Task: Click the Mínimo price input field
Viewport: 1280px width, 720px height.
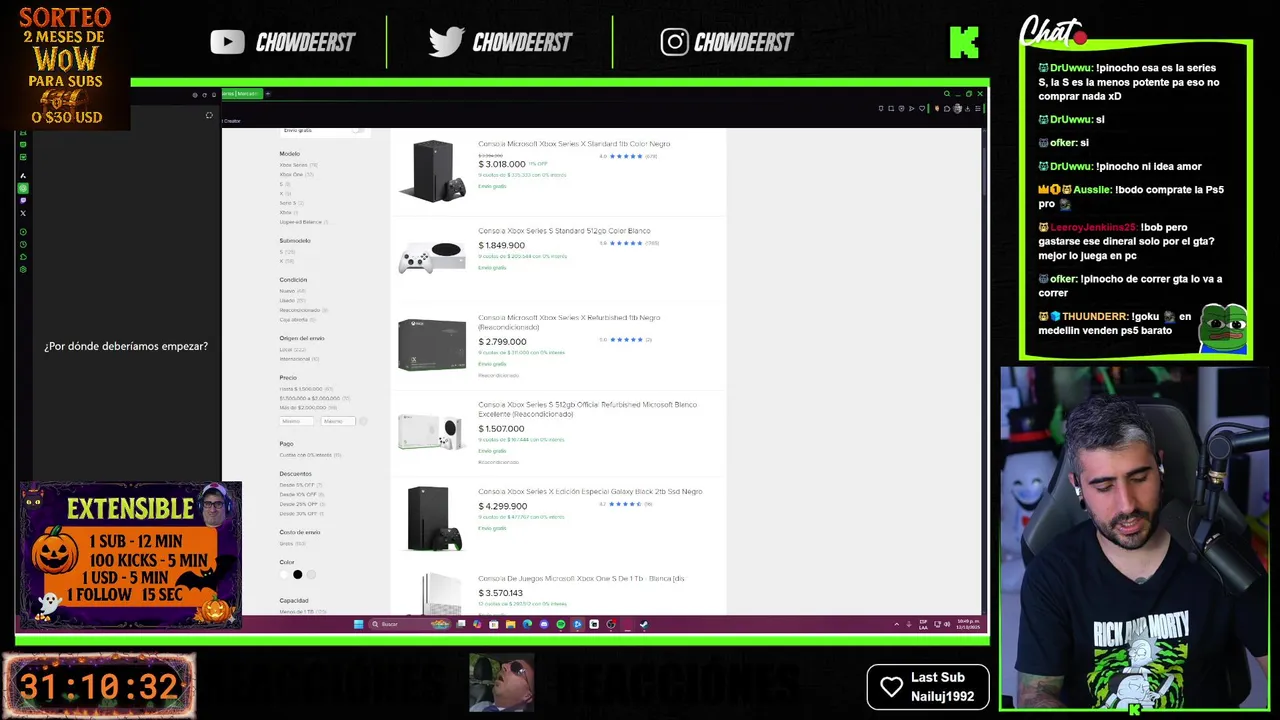Action: tap(297, 421)
